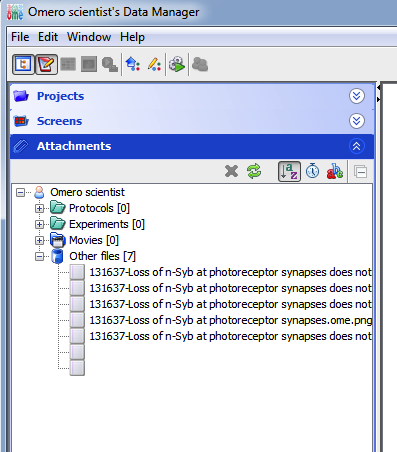This screenshot has height=452, width=397.
Task: Click the green Experiments folder icon
Action: coord(58,224)
